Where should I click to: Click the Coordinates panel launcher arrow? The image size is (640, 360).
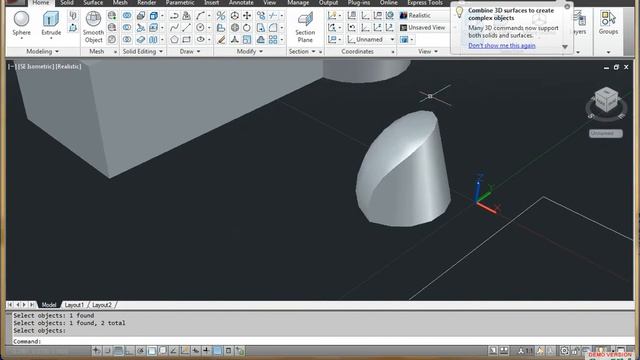pos(393,52)
